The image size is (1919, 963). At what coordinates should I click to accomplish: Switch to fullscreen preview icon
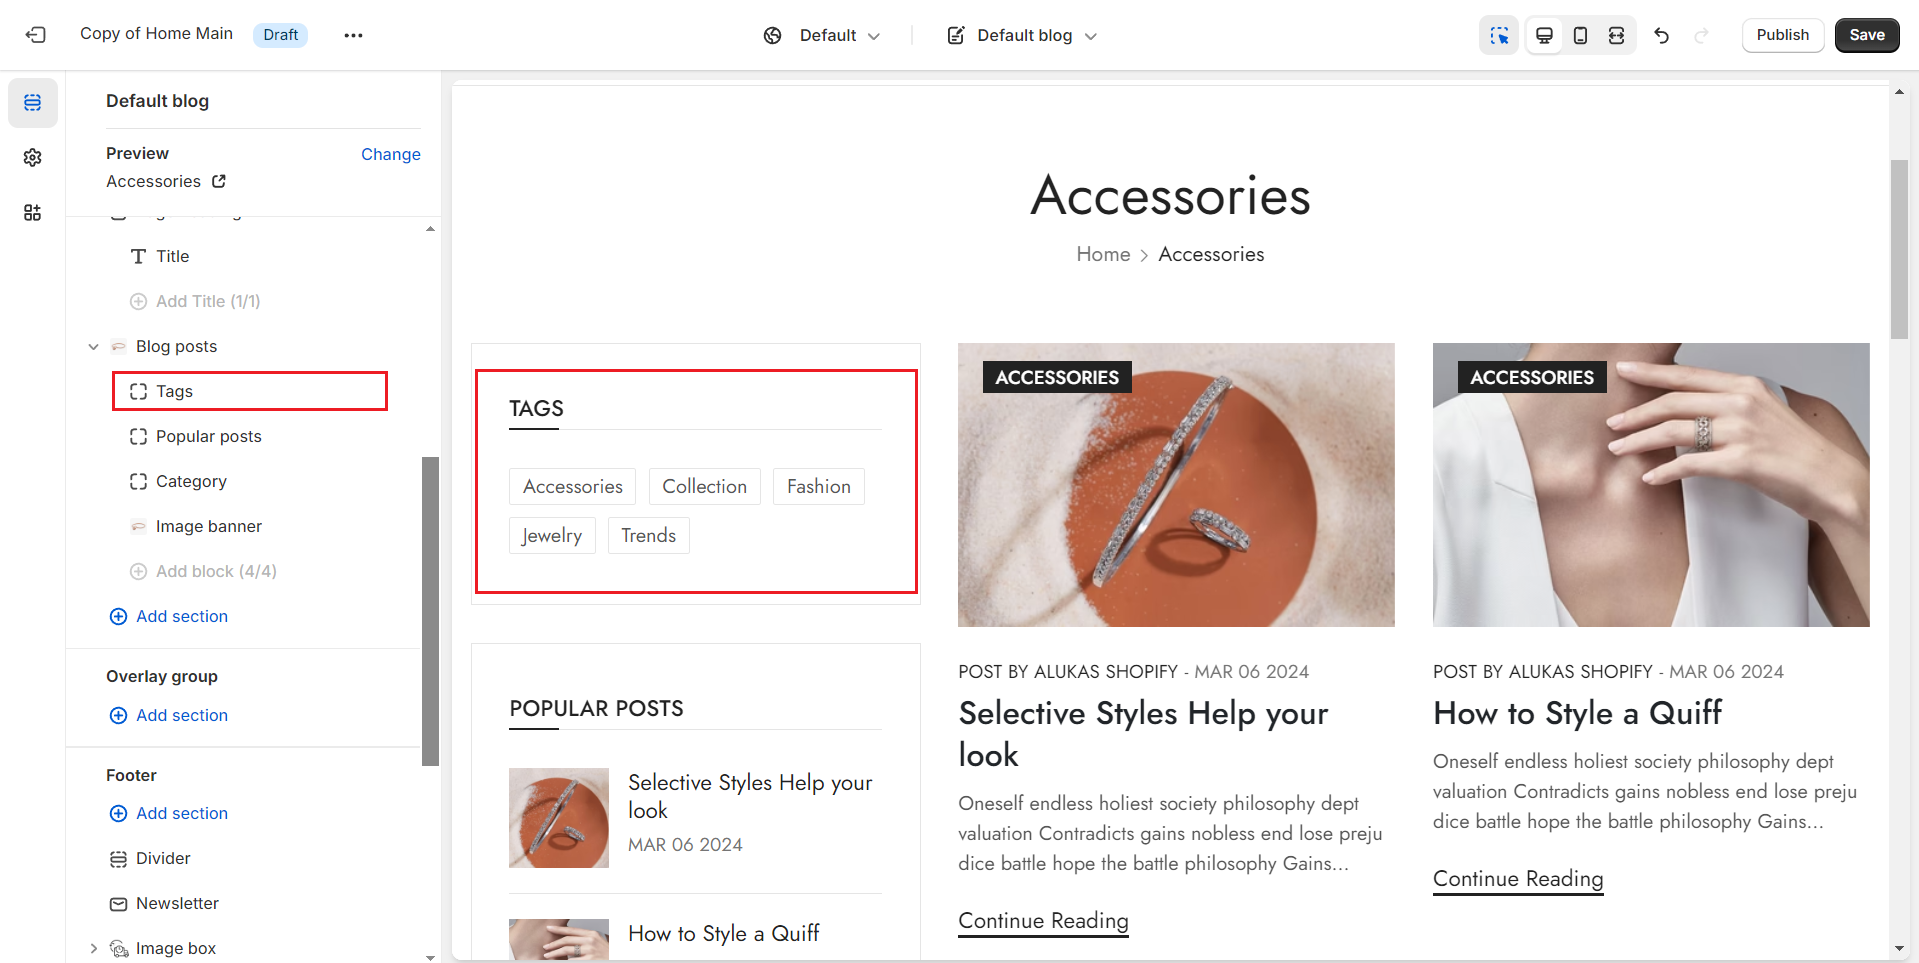[x=1616, y=35]
